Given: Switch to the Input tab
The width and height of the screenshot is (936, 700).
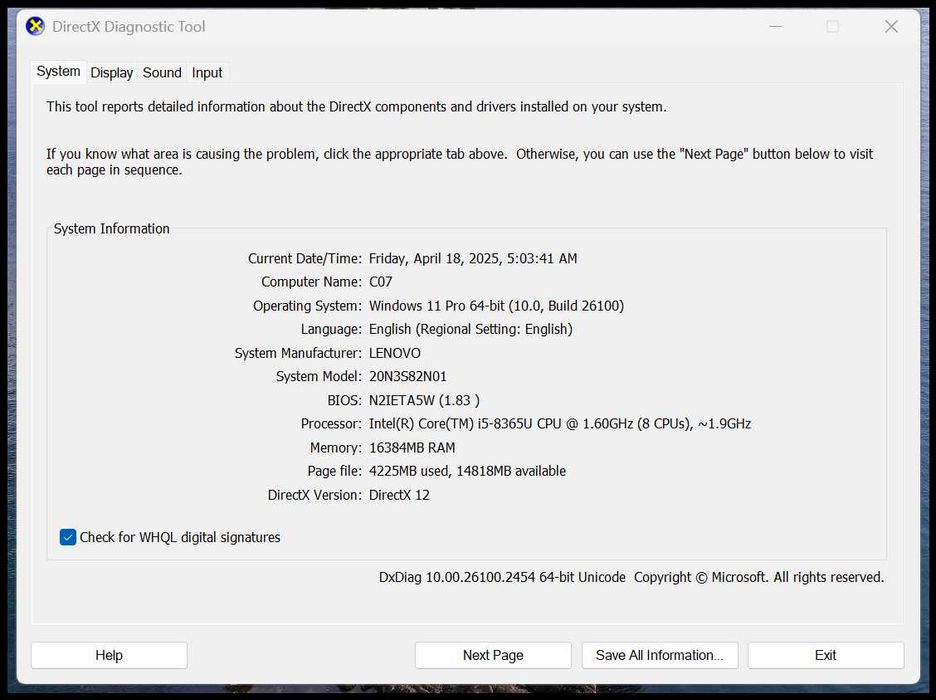Looking at the screenshot, I should [x=207, y=73].
